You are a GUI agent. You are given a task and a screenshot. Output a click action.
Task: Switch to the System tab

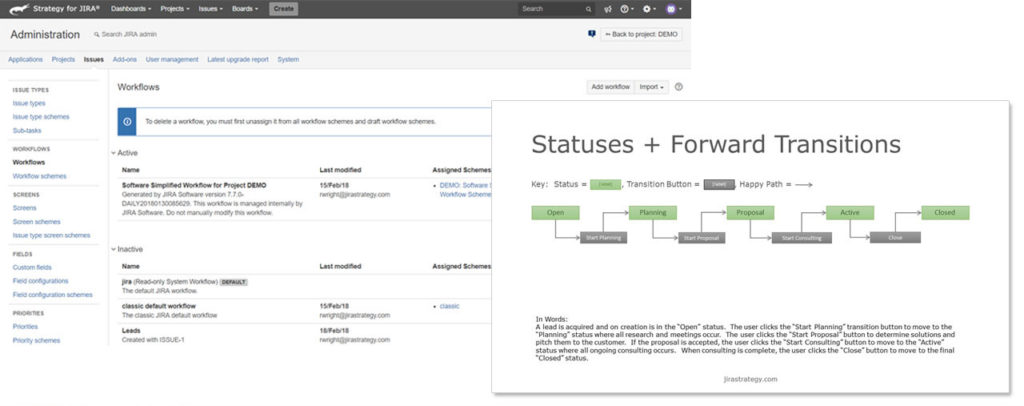pos(288,59)
